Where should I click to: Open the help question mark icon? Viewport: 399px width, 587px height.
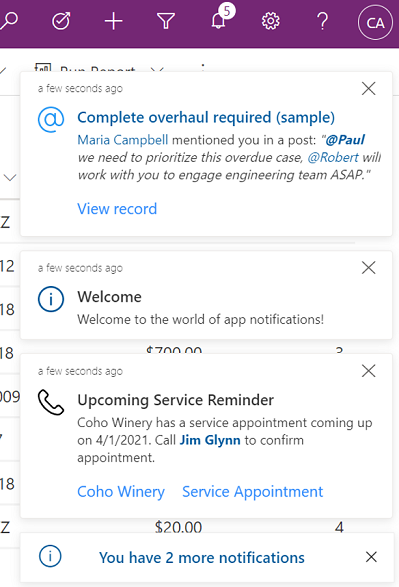click(323, 21)
